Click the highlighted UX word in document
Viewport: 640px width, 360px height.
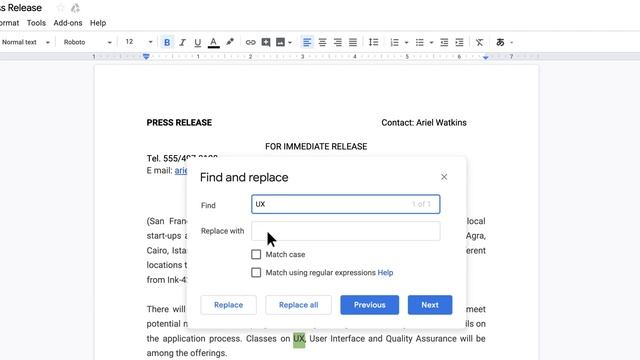point(299,339)
